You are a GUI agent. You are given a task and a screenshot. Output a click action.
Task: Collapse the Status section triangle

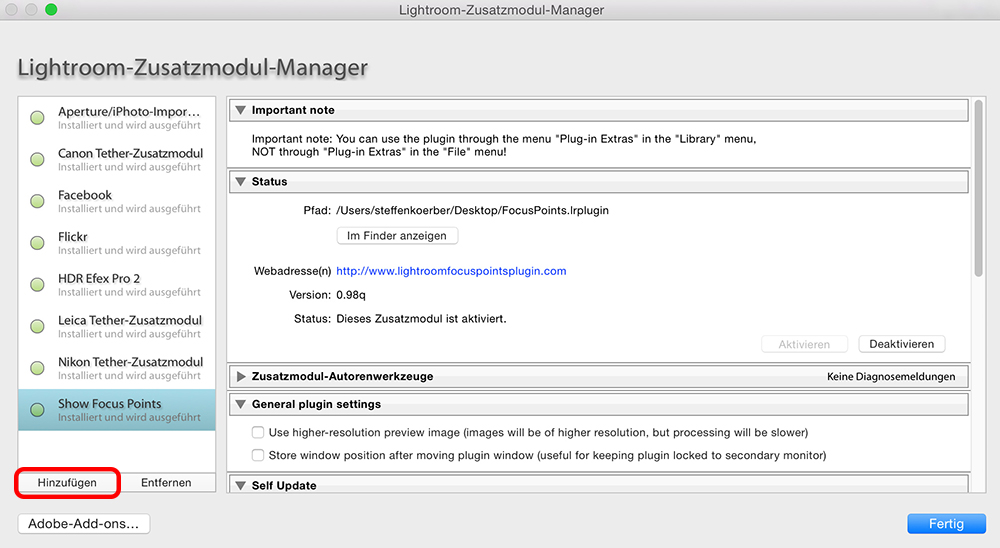(x=240, y=182)
